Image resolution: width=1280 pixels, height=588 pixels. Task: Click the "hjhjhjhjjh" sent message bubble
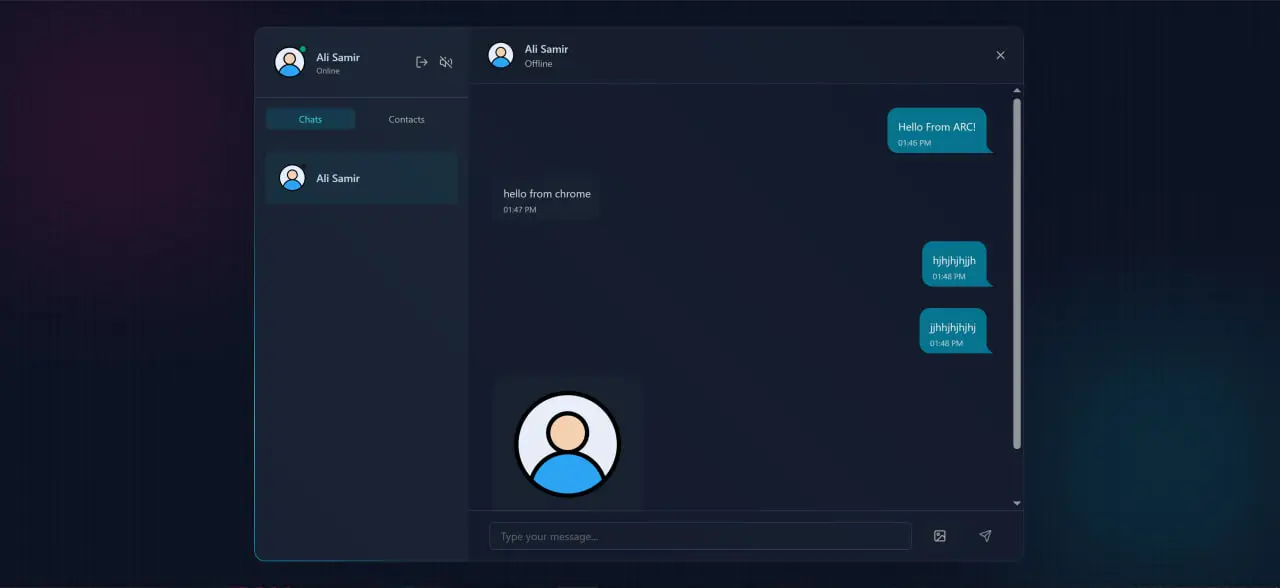pyautogui.click(x=954, y=265)
